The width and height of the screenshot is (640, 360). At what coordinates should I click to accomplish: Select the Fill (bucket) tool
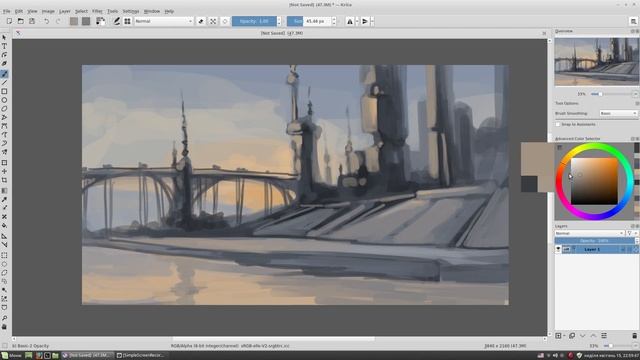point(4,226)
